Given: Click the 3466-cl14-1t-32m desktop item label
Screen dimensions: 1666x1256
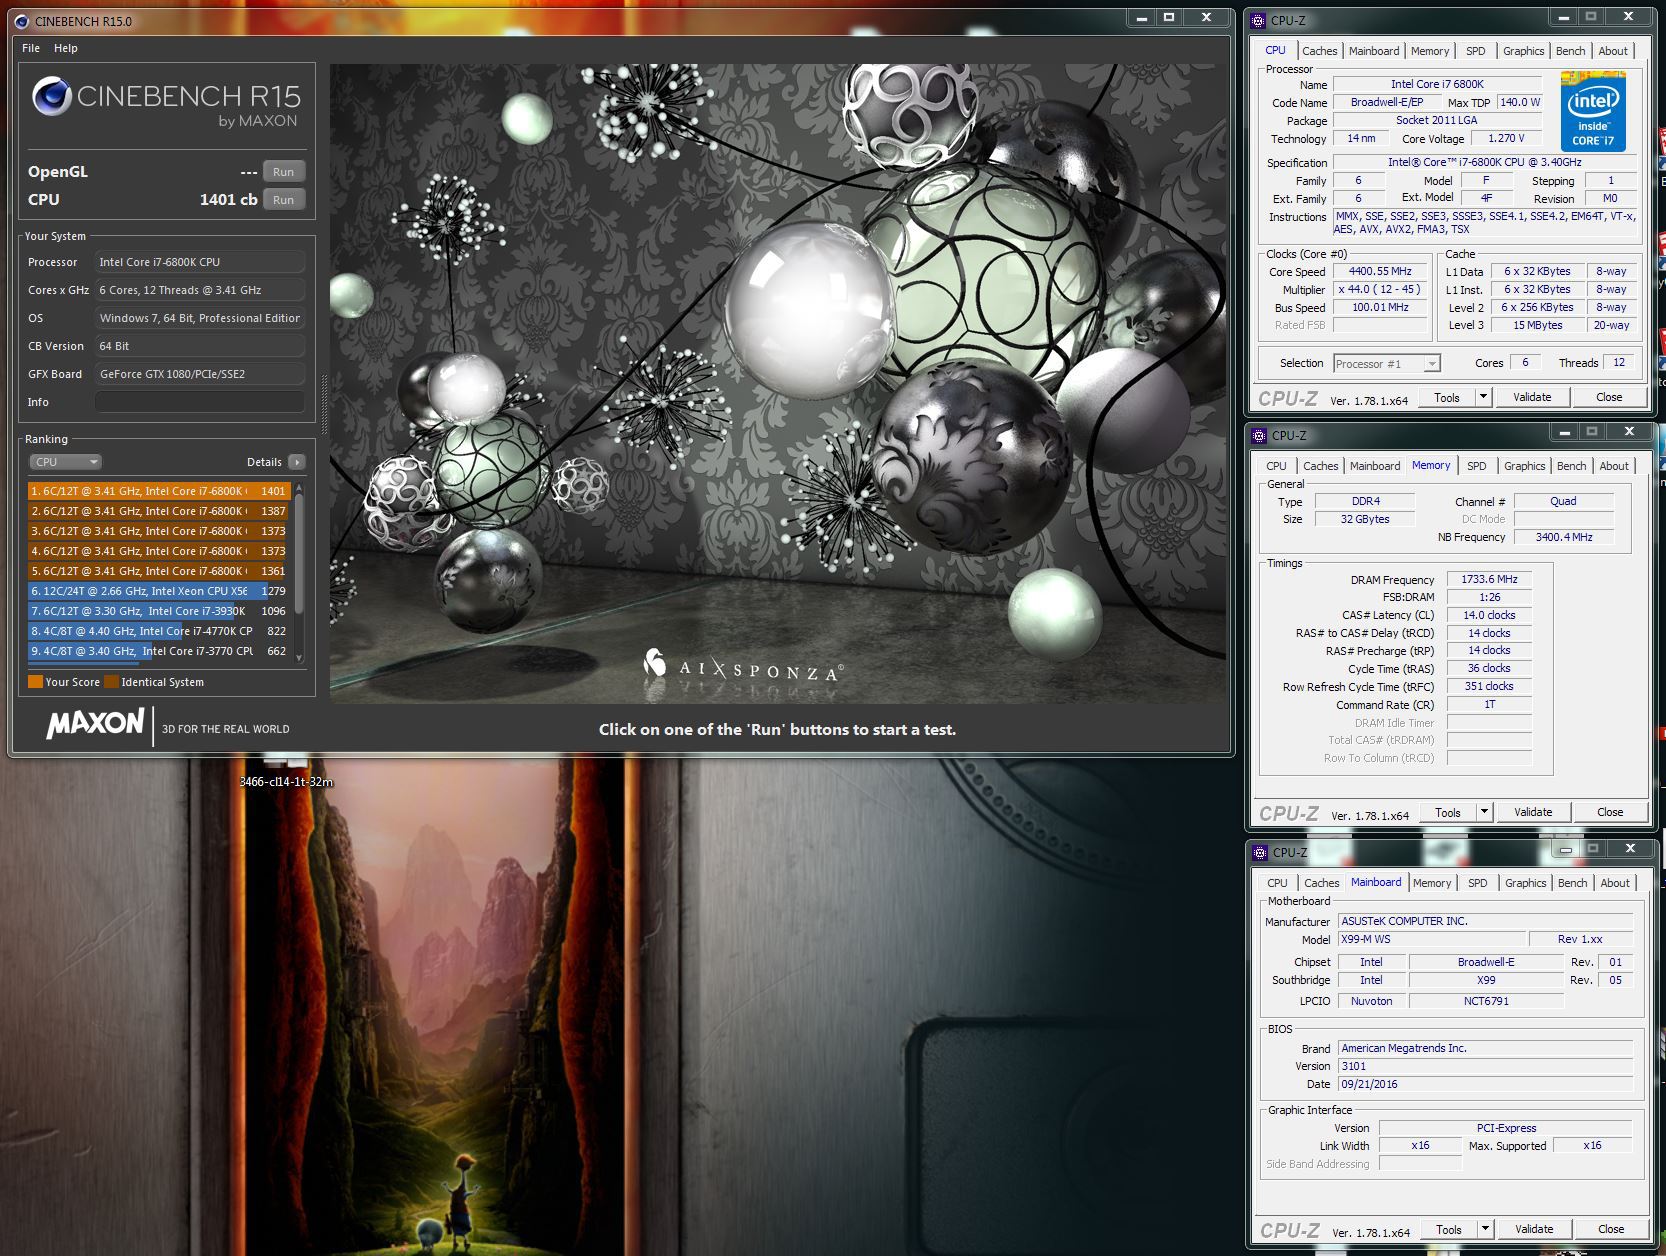Looking at the screenshot, I should click(x=286, y=782).
